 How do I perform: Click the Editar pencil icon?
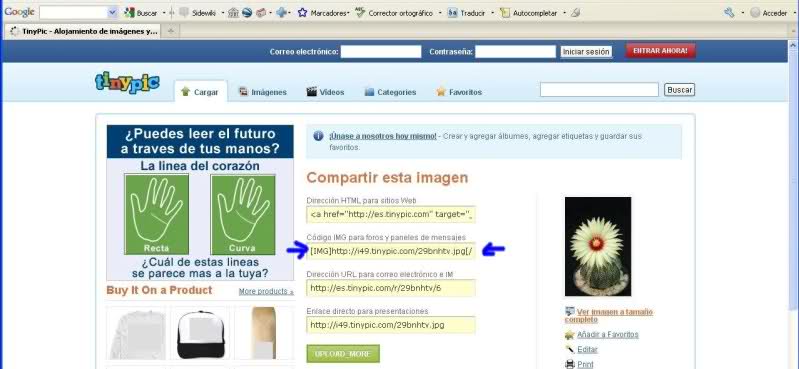(x=570, y=350)
